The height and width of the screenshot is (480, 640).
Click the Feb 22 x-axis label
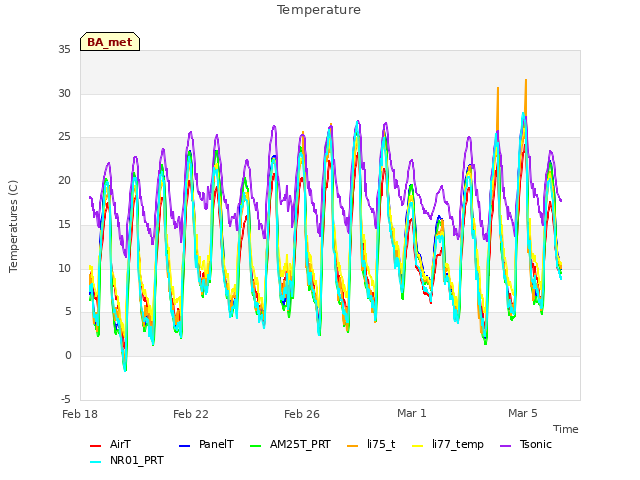coord(191,414)
